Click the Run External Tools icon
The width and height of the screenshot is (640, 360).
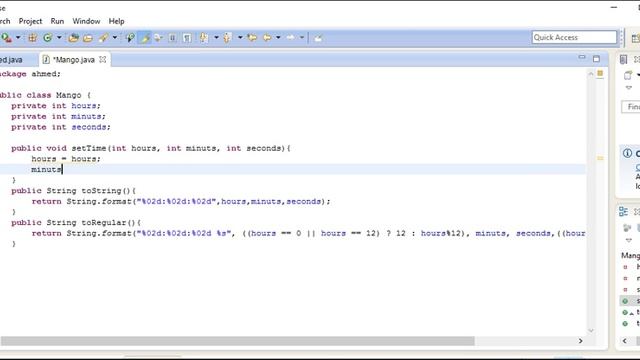(6, 38)
